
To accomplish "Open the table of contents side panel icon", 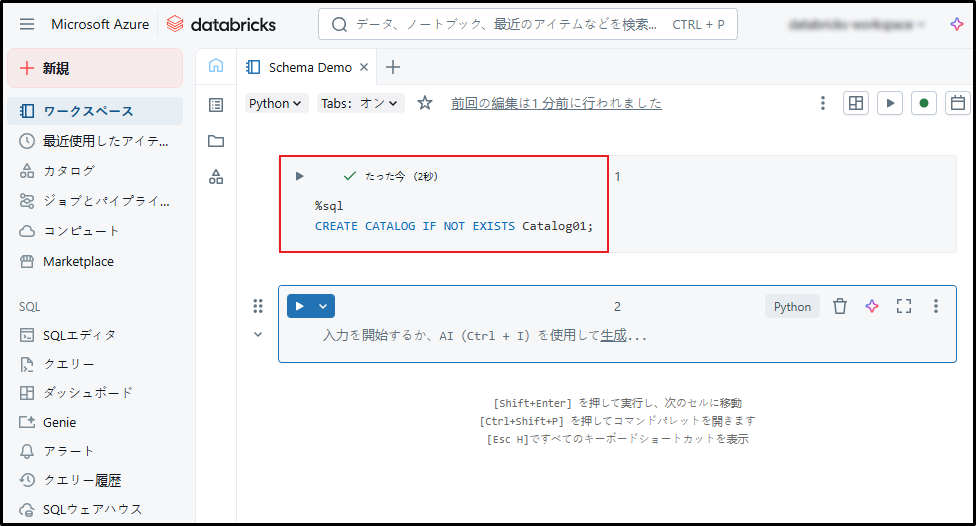I will click(x=216, y=105).
